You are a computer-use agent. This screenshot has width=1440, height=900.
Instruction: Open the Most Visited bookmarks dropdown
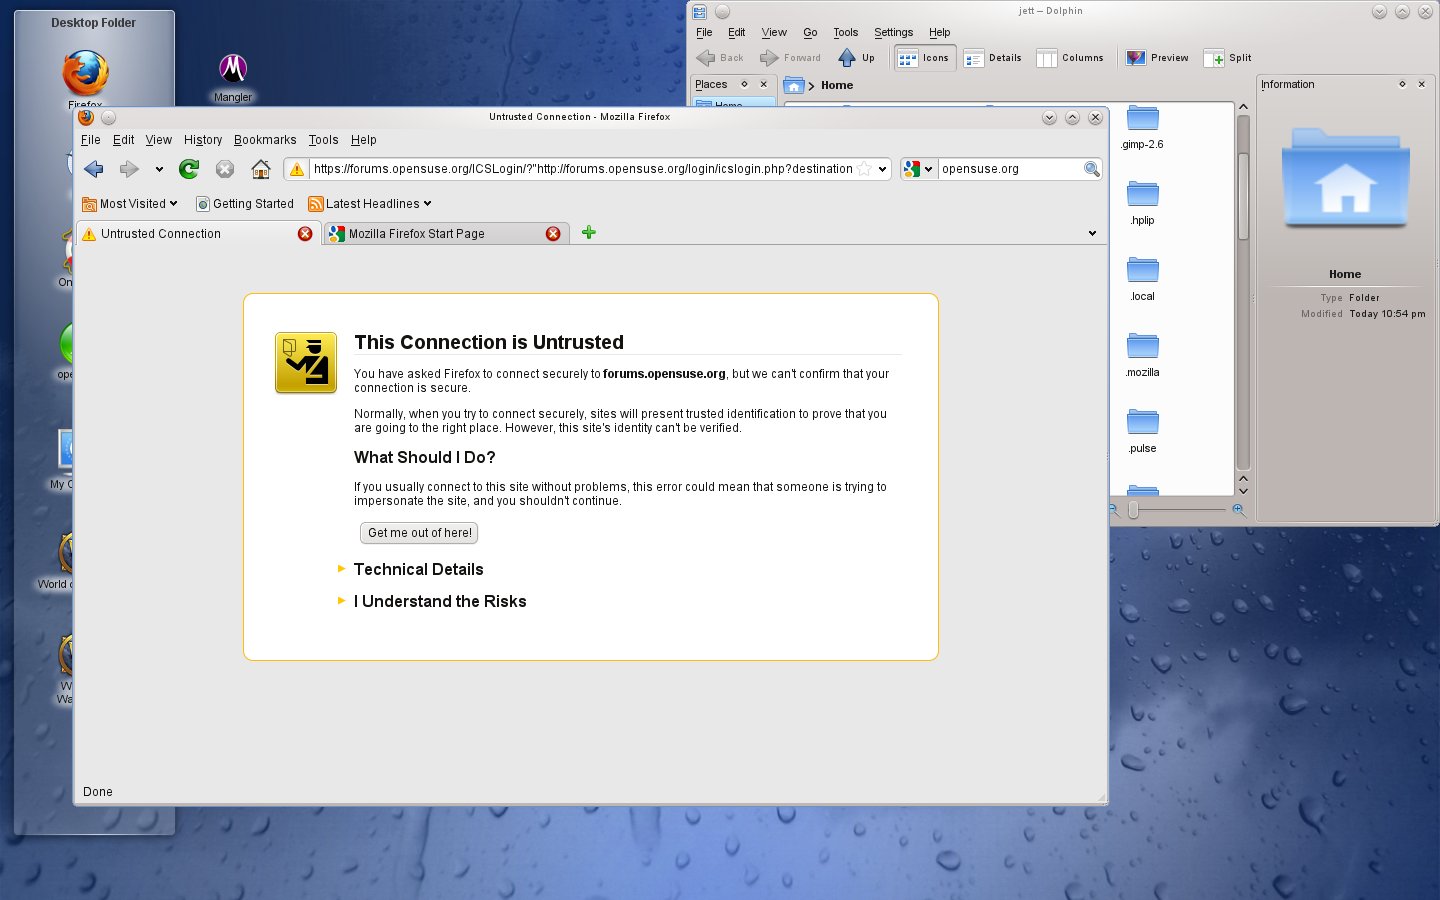point(130,204)
